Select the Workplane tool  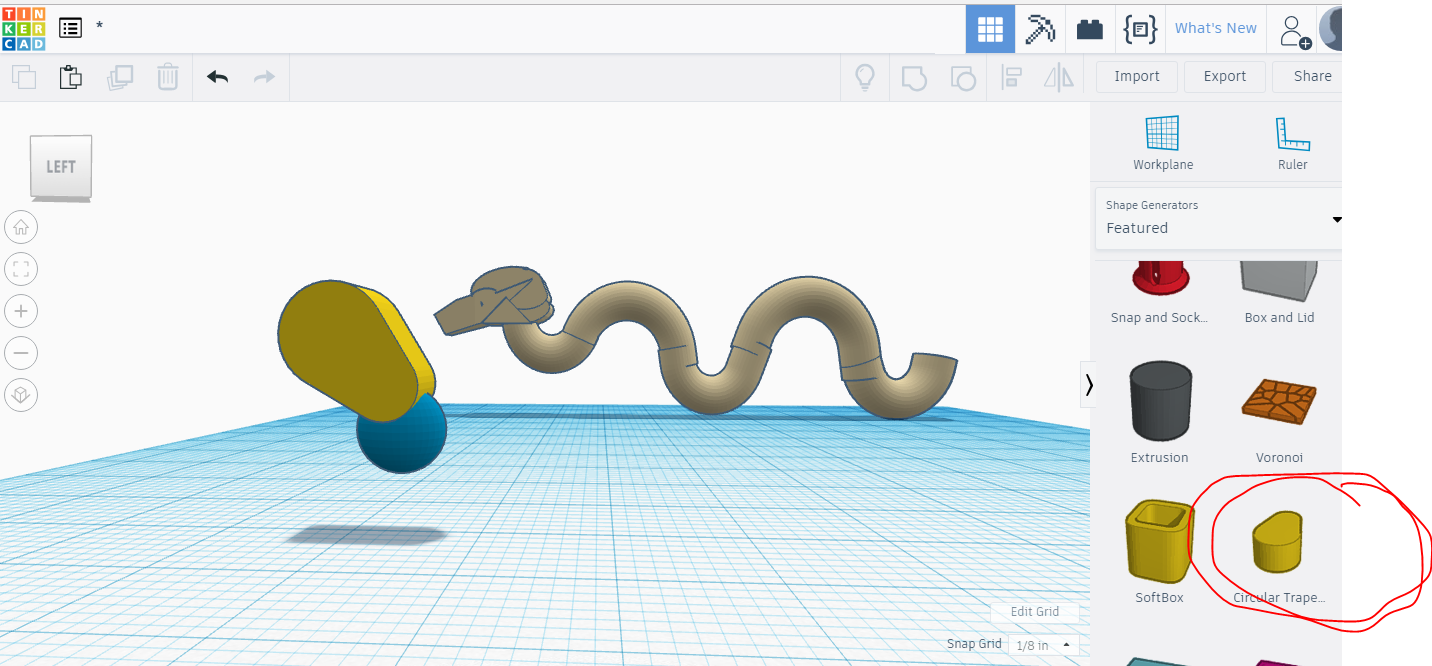point(1163,143)
